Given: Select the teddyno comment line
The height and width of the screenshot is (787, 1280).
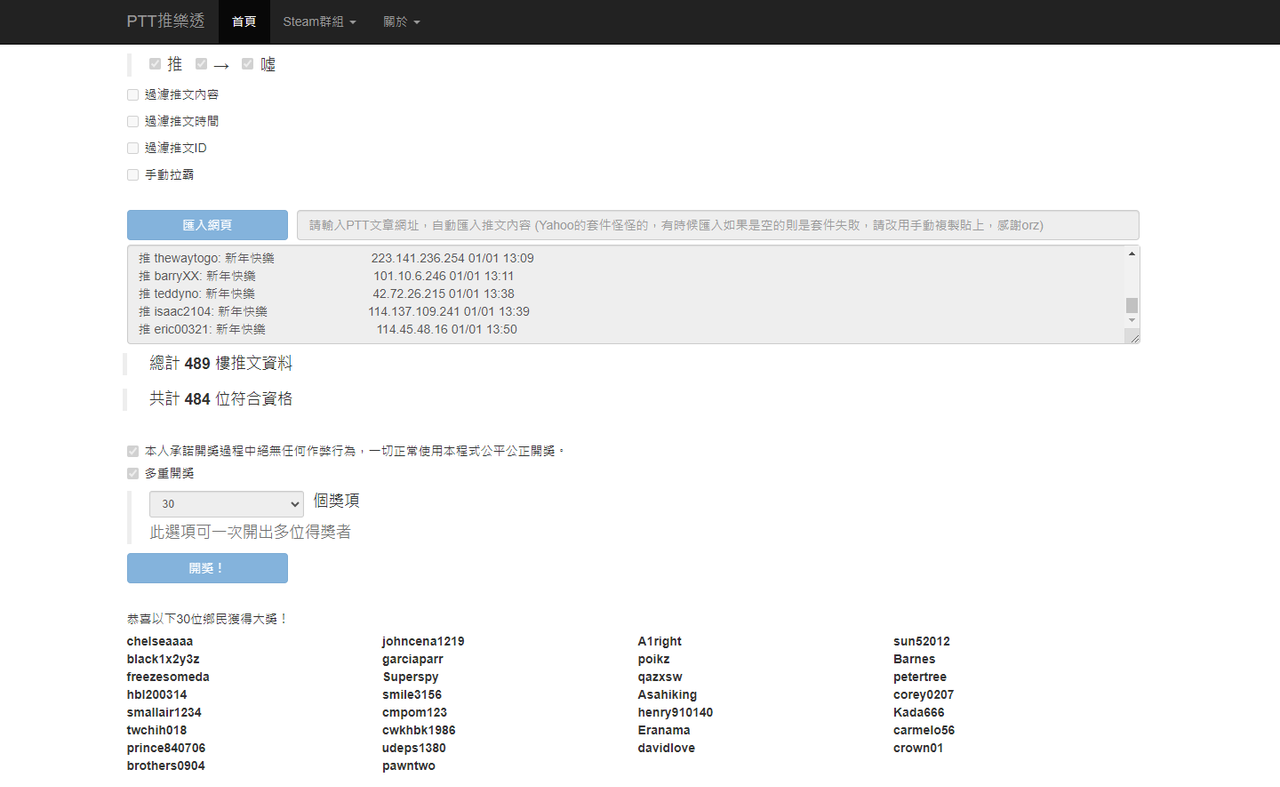Looking at the screenshot, I should (x=326, y=294).
